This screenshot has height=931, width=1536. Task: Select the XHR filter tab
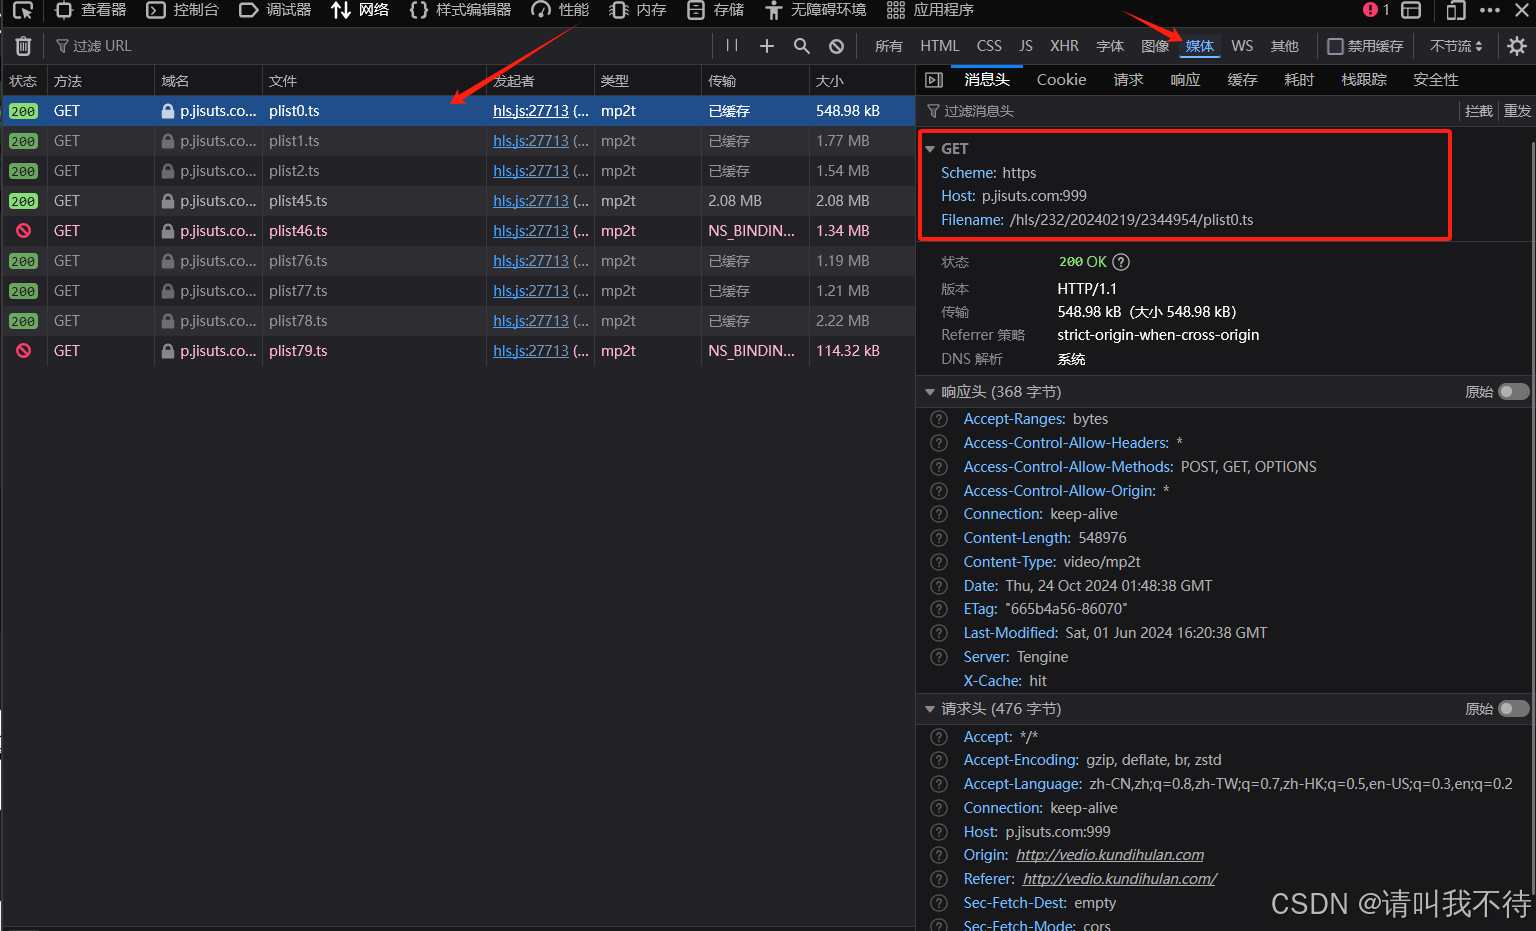pos(1064,46)
